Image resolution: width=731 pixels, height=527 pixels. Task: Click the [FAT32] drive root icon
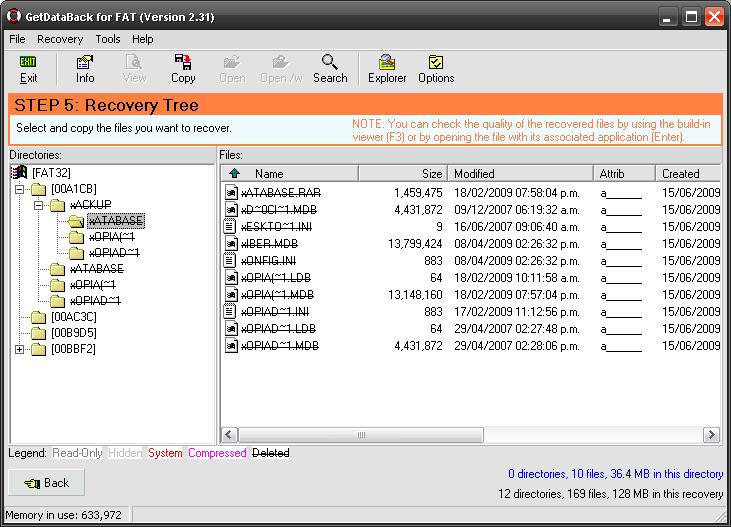[19, 173]
